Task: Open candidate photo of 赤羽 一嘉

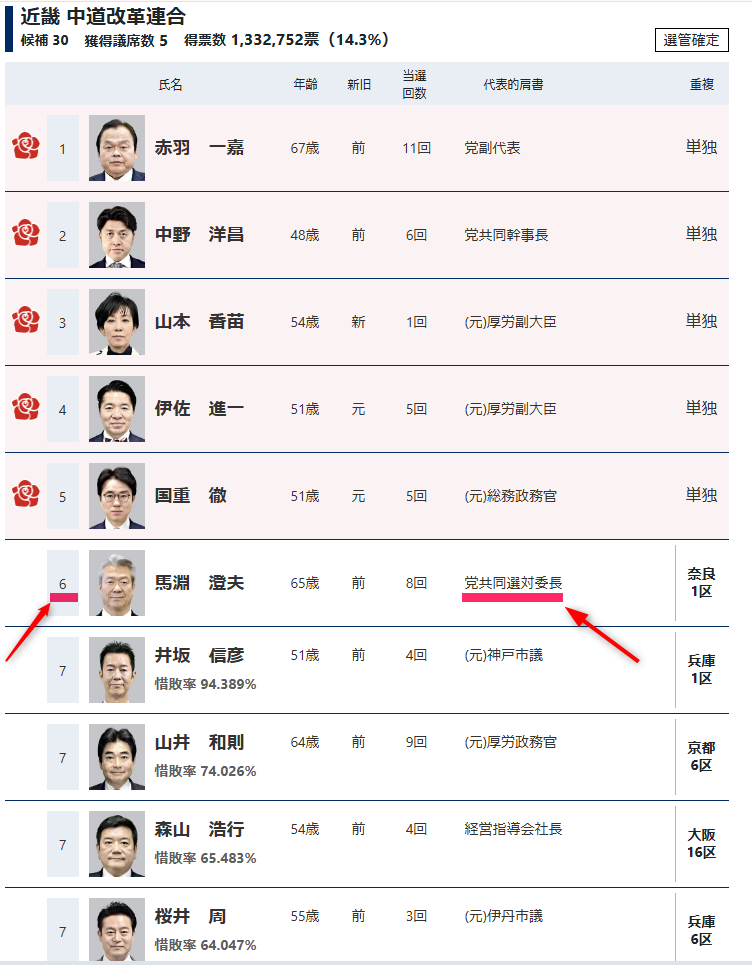Action: [x=117, y=148]
